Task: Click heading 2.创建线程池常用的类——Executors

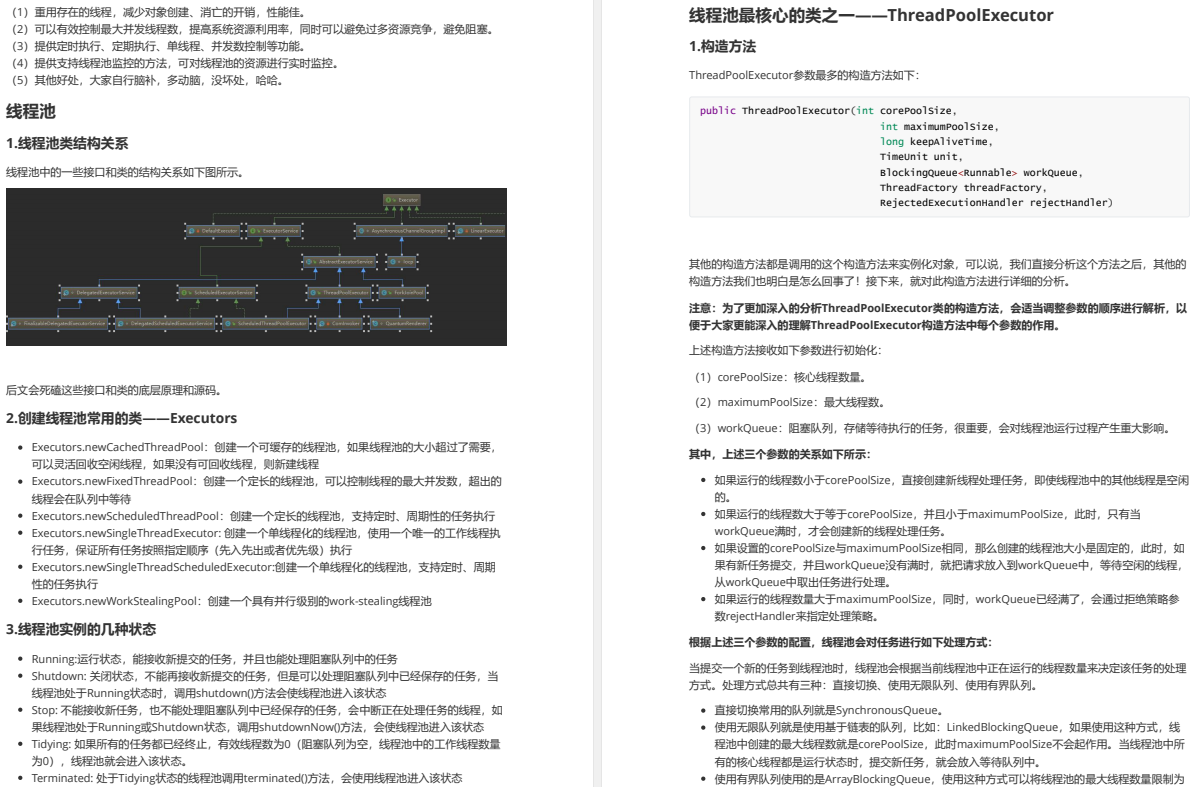Action: coord(121,418)
